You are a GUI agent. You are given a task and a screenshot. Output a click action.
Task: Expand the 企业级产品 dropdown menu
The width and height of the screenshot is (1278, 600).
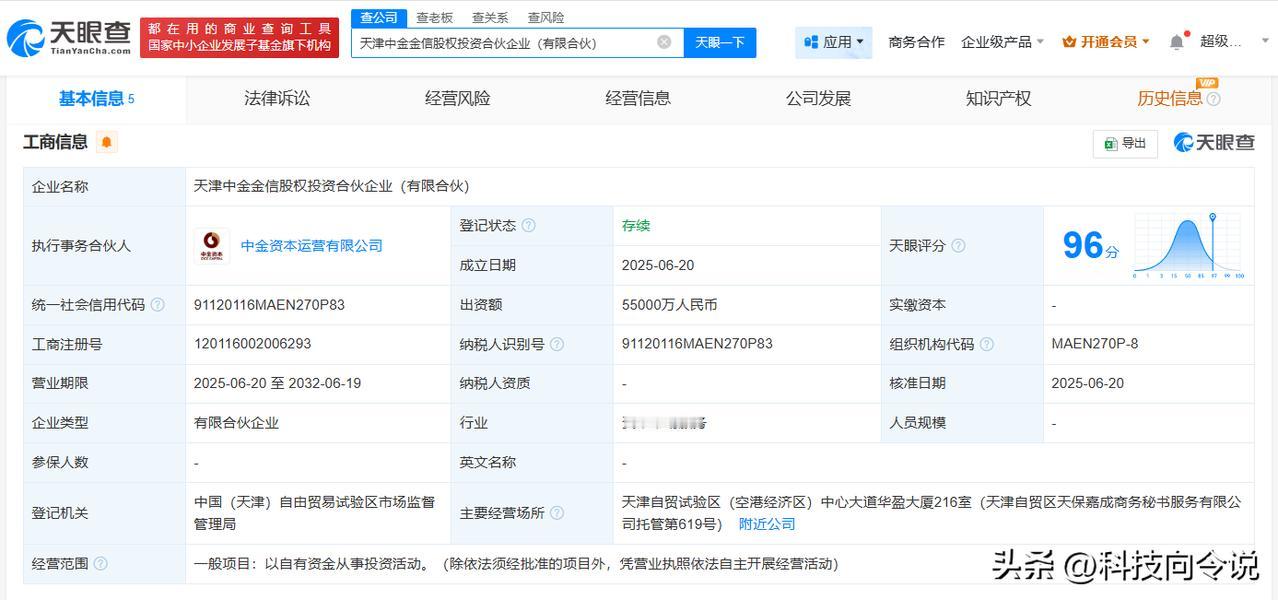(x=1002, y=42)
